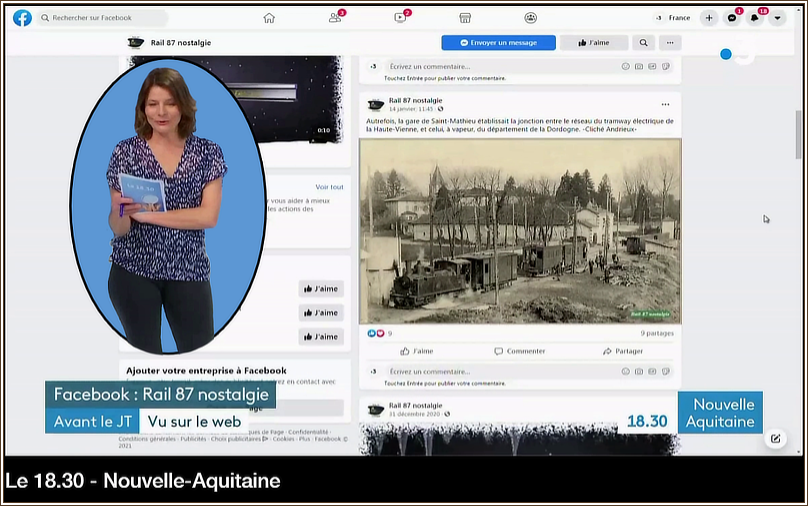Open the Home feed icon

coord(269,17)
